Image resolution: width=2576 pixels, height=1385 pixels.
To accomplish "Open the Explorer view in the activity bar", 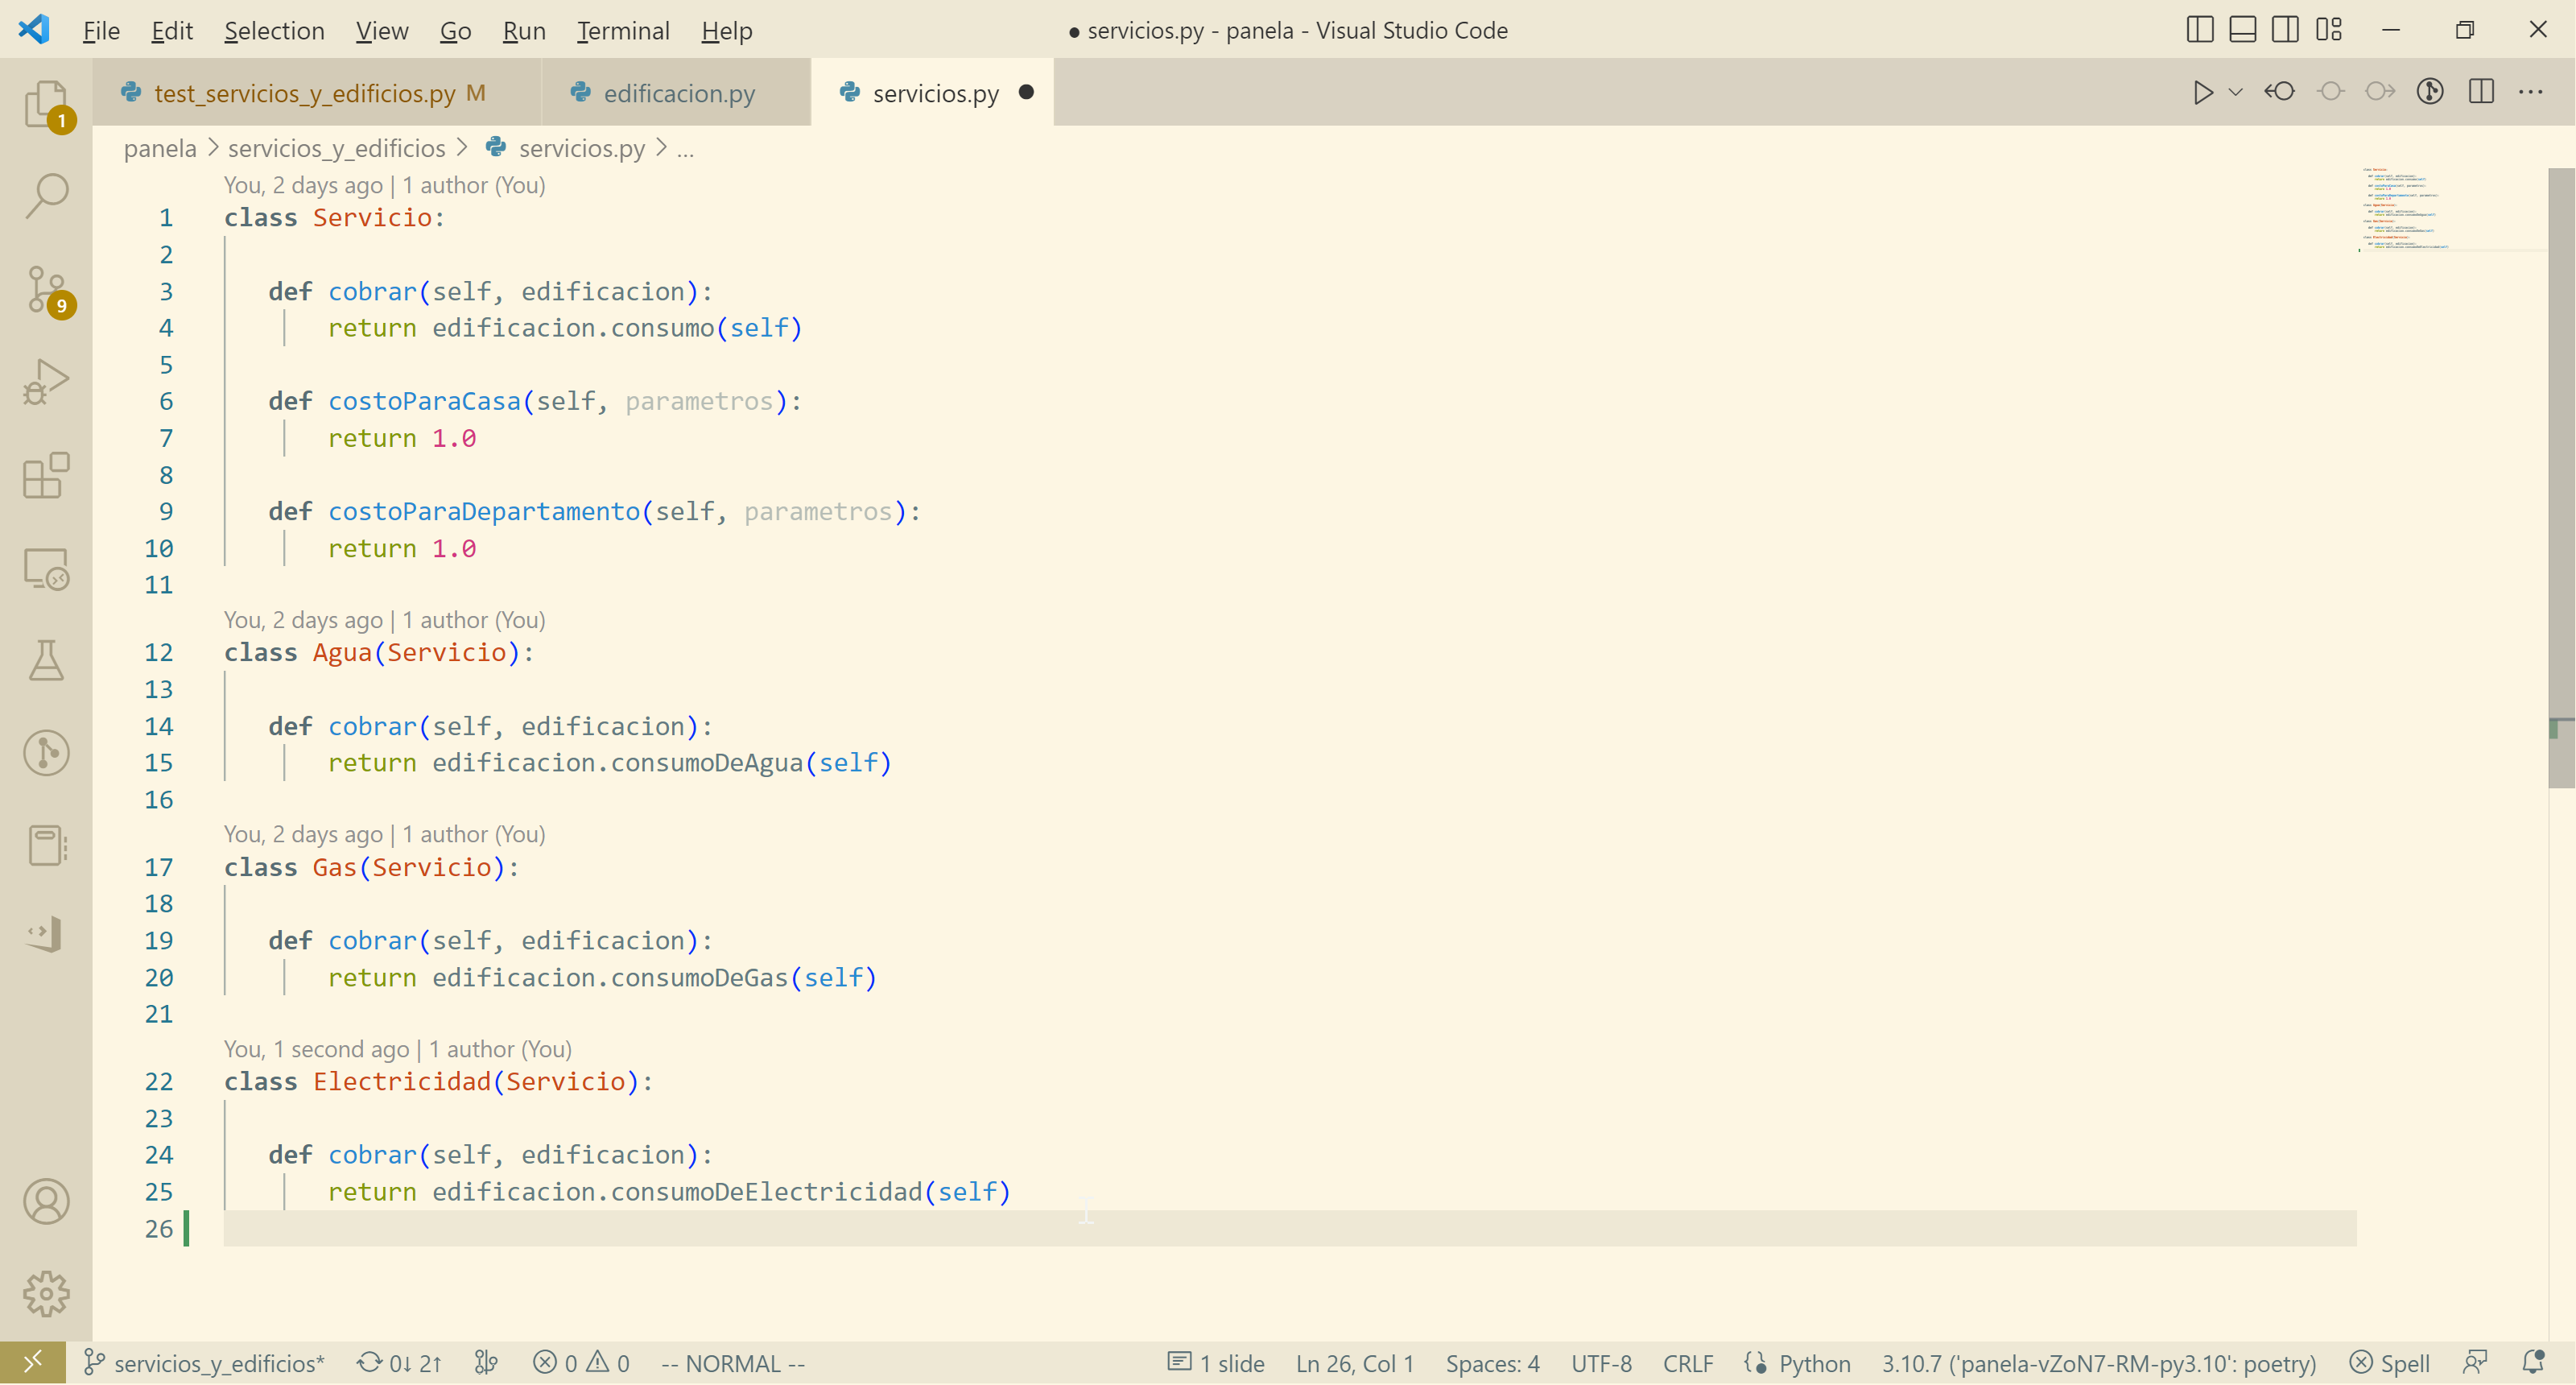I will click(46, 103).
